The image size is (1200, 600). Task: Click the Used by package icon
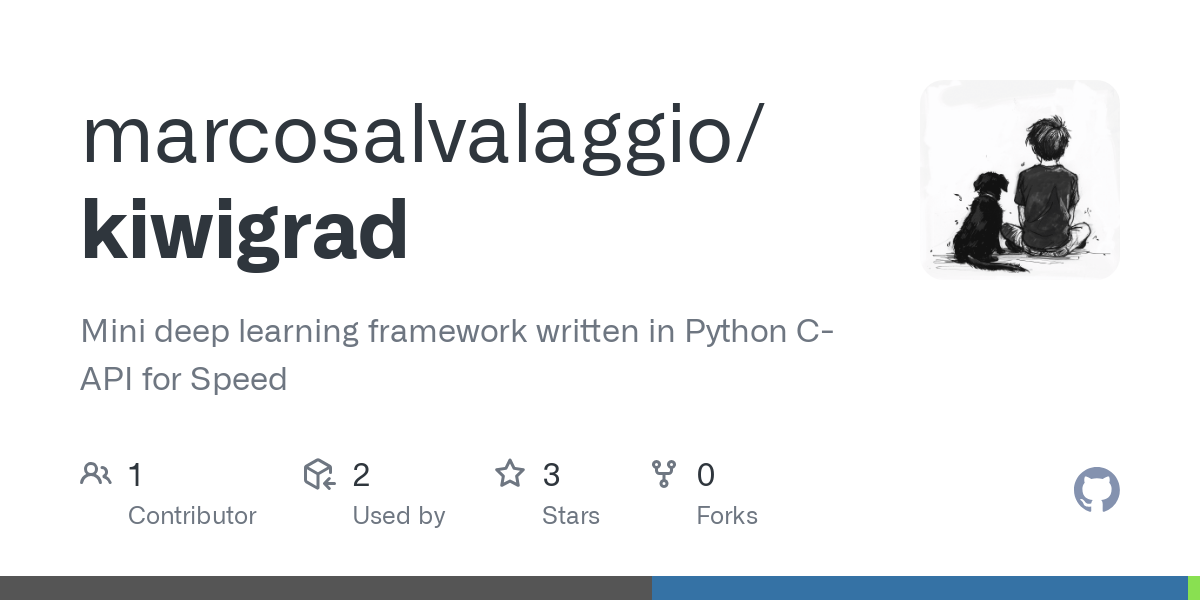(x=319, y=474)
